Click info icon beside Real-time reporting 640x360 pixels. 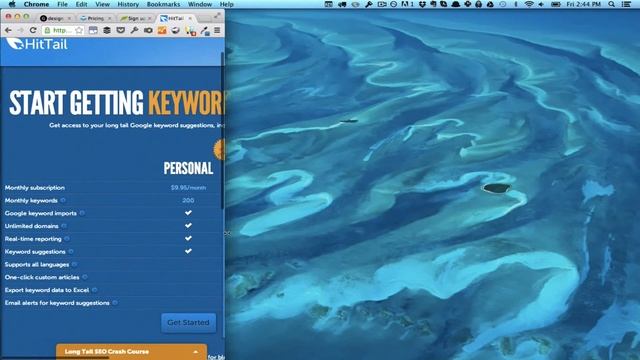pos(67,239)
